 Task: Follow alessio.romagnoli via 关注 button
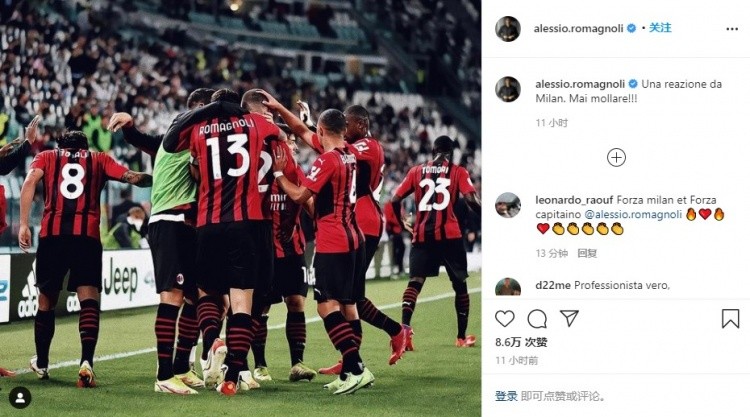pyautogui.click(x=660, y=28)
